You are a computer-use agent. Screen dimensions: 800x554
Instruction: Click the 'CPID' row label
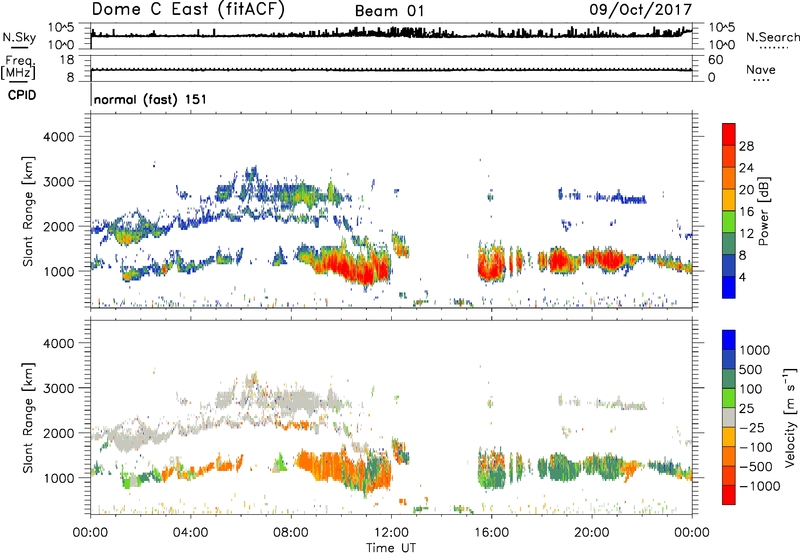(x=22, y=95)
